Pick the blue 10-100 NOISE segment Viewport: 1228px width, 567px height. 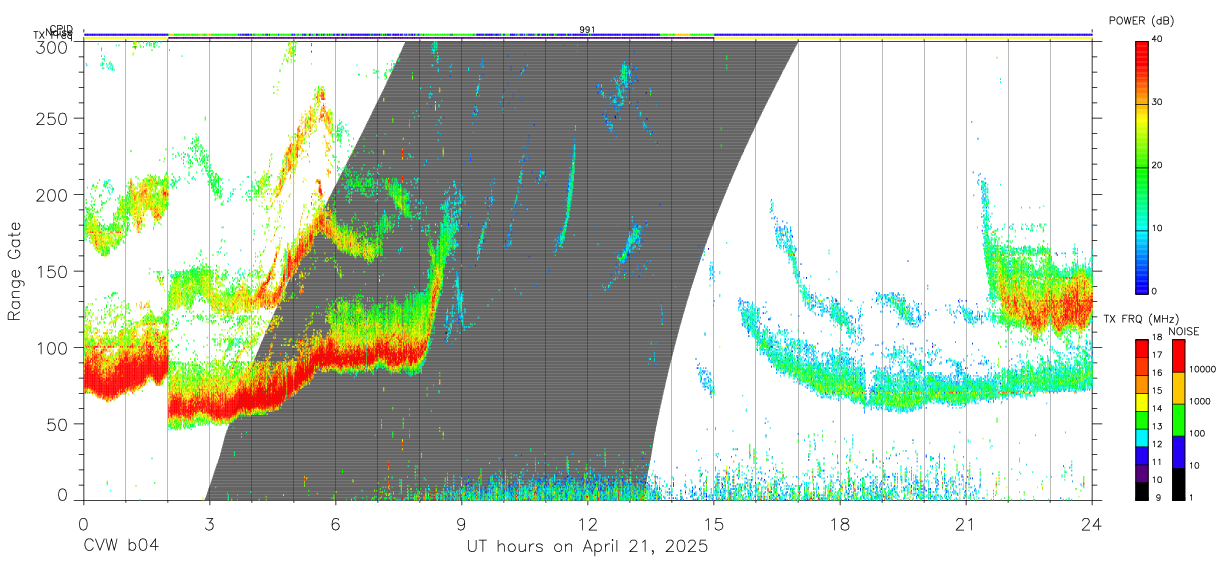tap(1178, 452)
